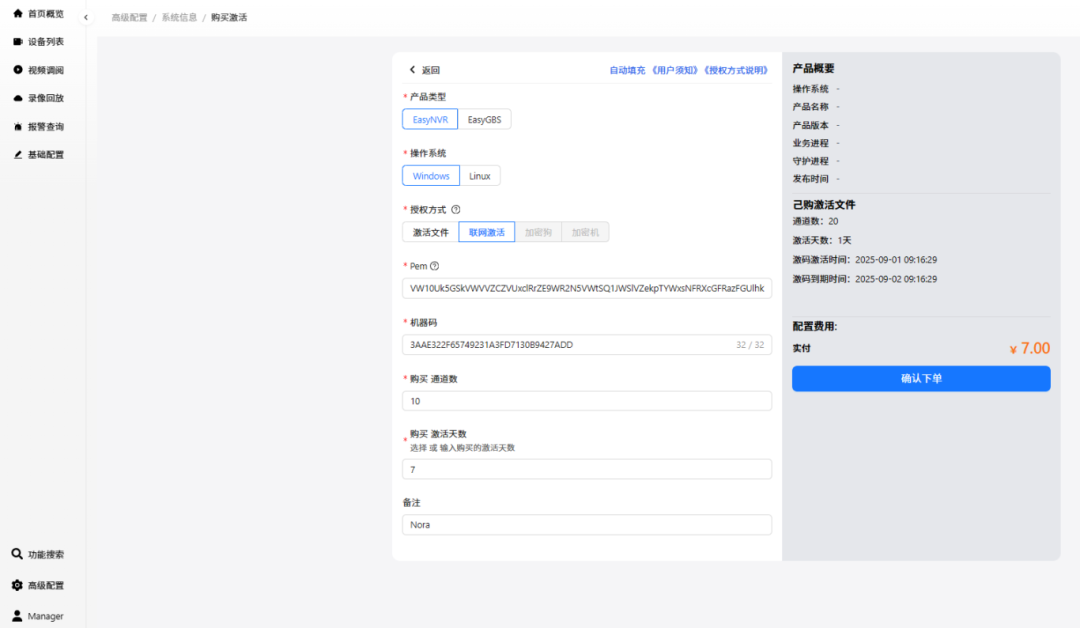Select EasyGBS product type
Viewport: 1080px width, 628px height.
(x=484, y=119)
